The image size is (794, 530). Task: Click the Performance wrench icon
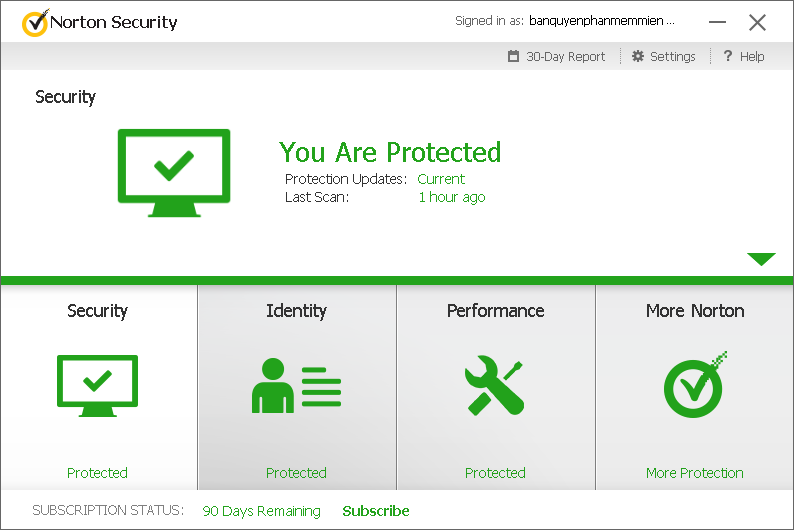(x=495, y=385)
